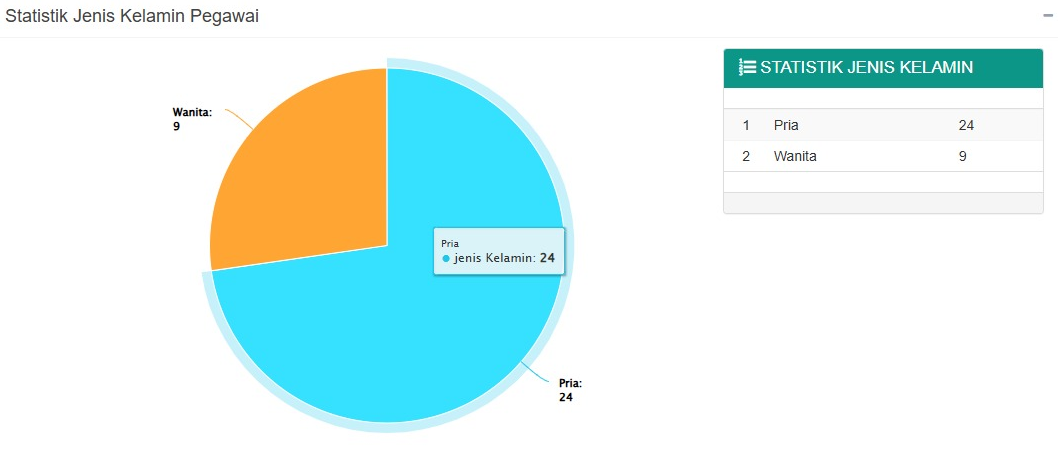Click the value 9 in the table

(962, 156)
